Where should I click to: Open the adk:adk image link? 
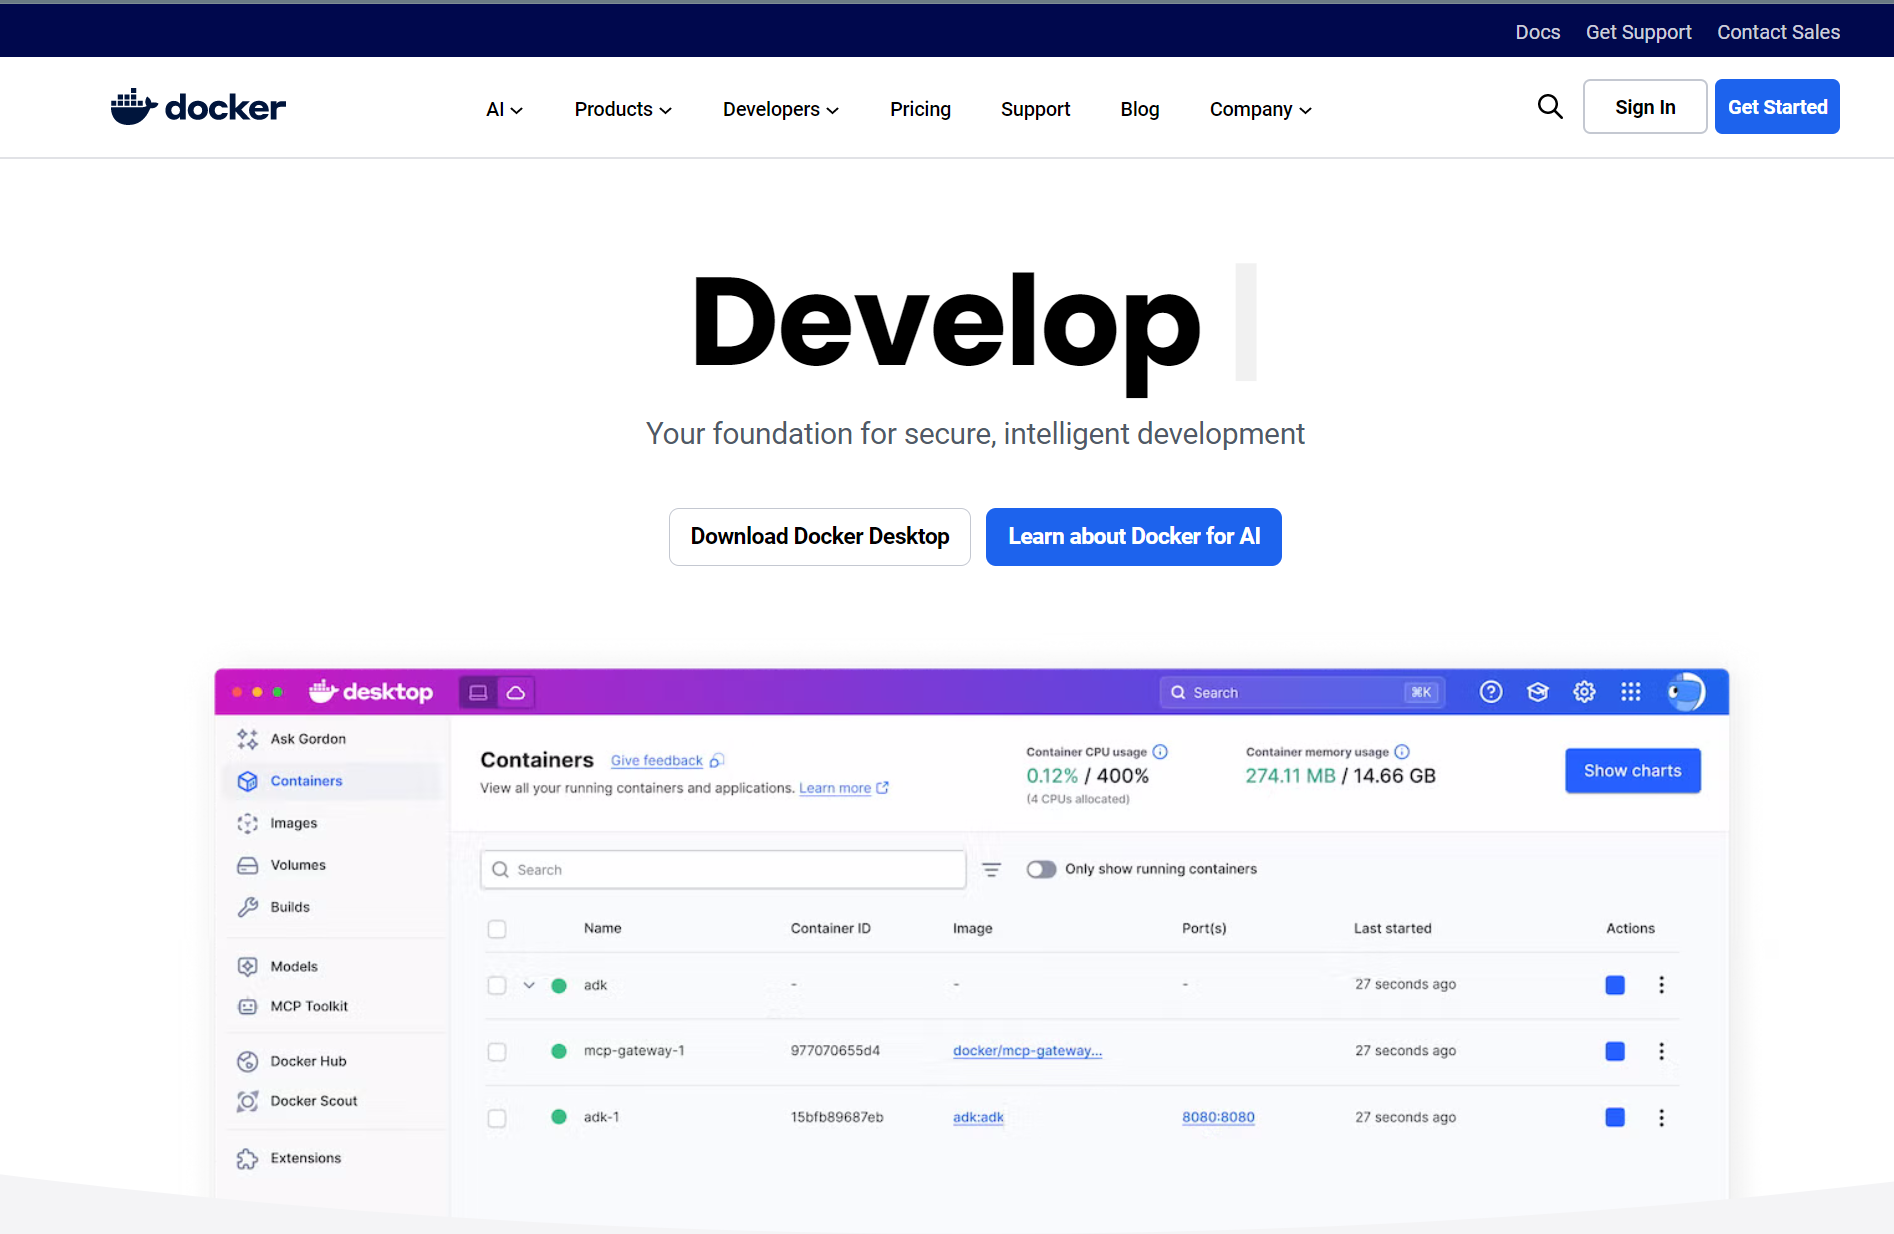(978, 1117)
